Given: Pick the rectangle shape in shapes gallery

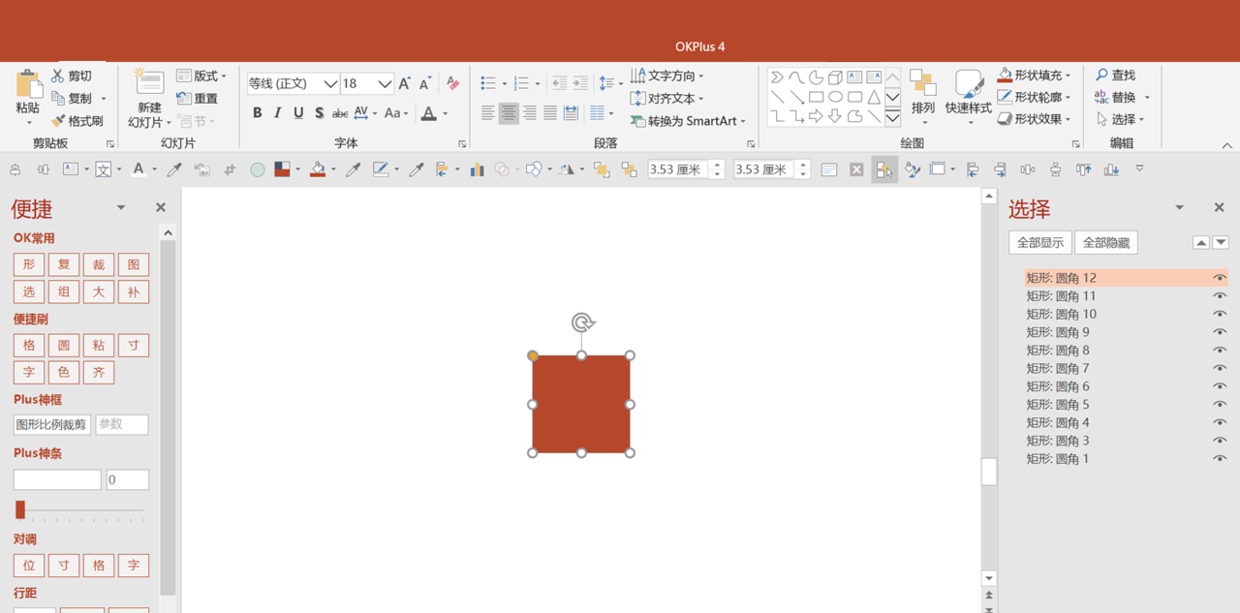Looking at the screenshot, I should coord(816,97).
